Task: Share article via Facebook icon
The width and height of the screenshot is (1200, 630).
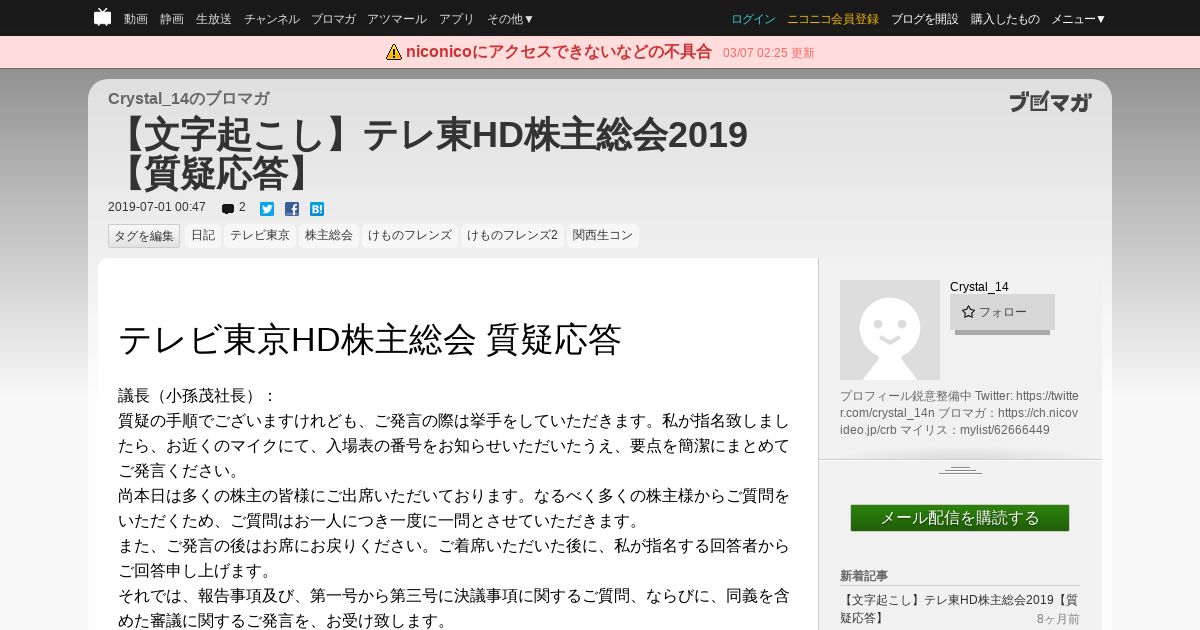Action: coord(292,209)
